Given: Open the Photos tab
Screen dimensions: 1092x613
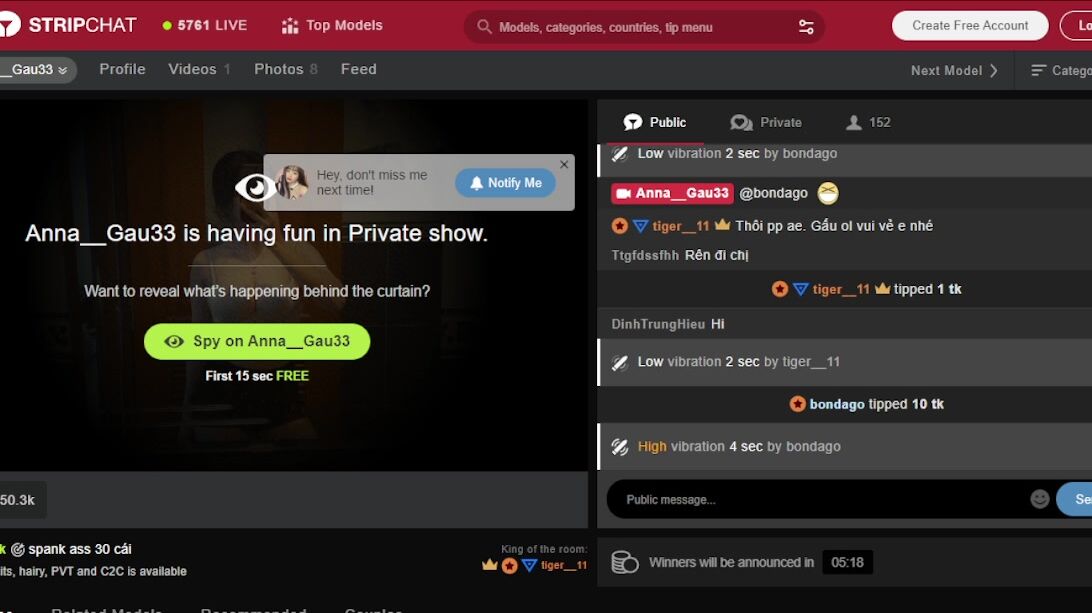Looking at the screenshot, I should coord(286,69).
